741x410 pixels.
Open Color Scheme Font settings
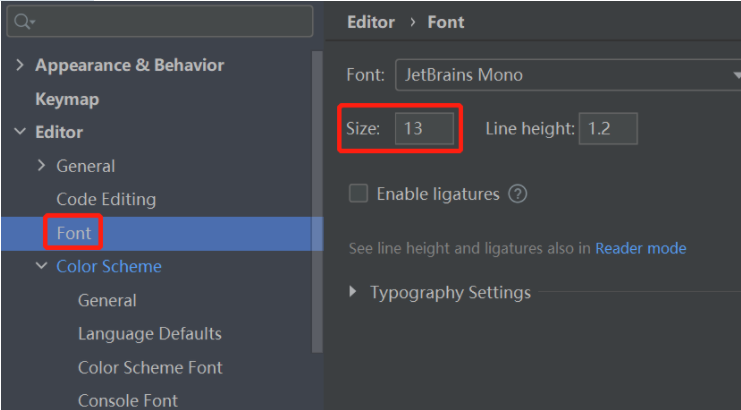point(150,367)
